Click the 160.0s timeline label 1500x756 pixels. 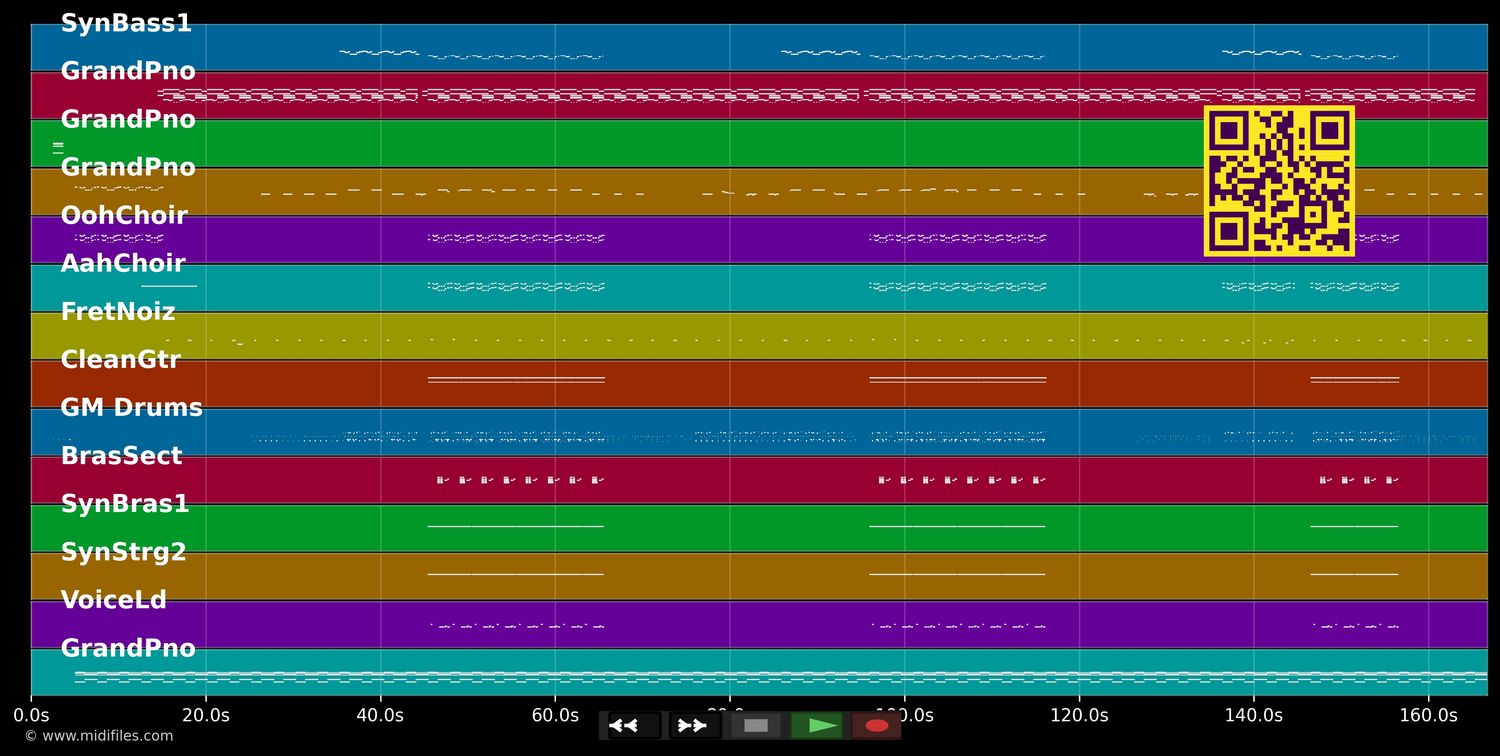click(x=1428, y=715)
